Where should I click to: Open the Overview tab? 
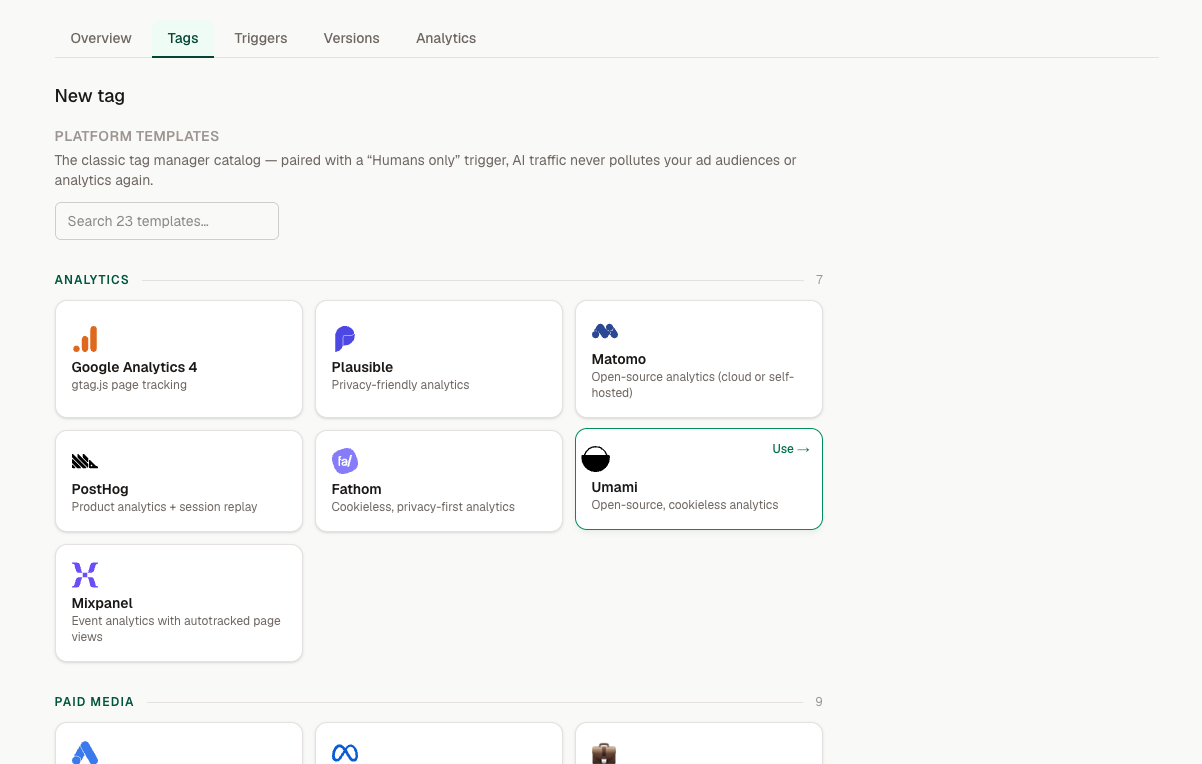101,38
